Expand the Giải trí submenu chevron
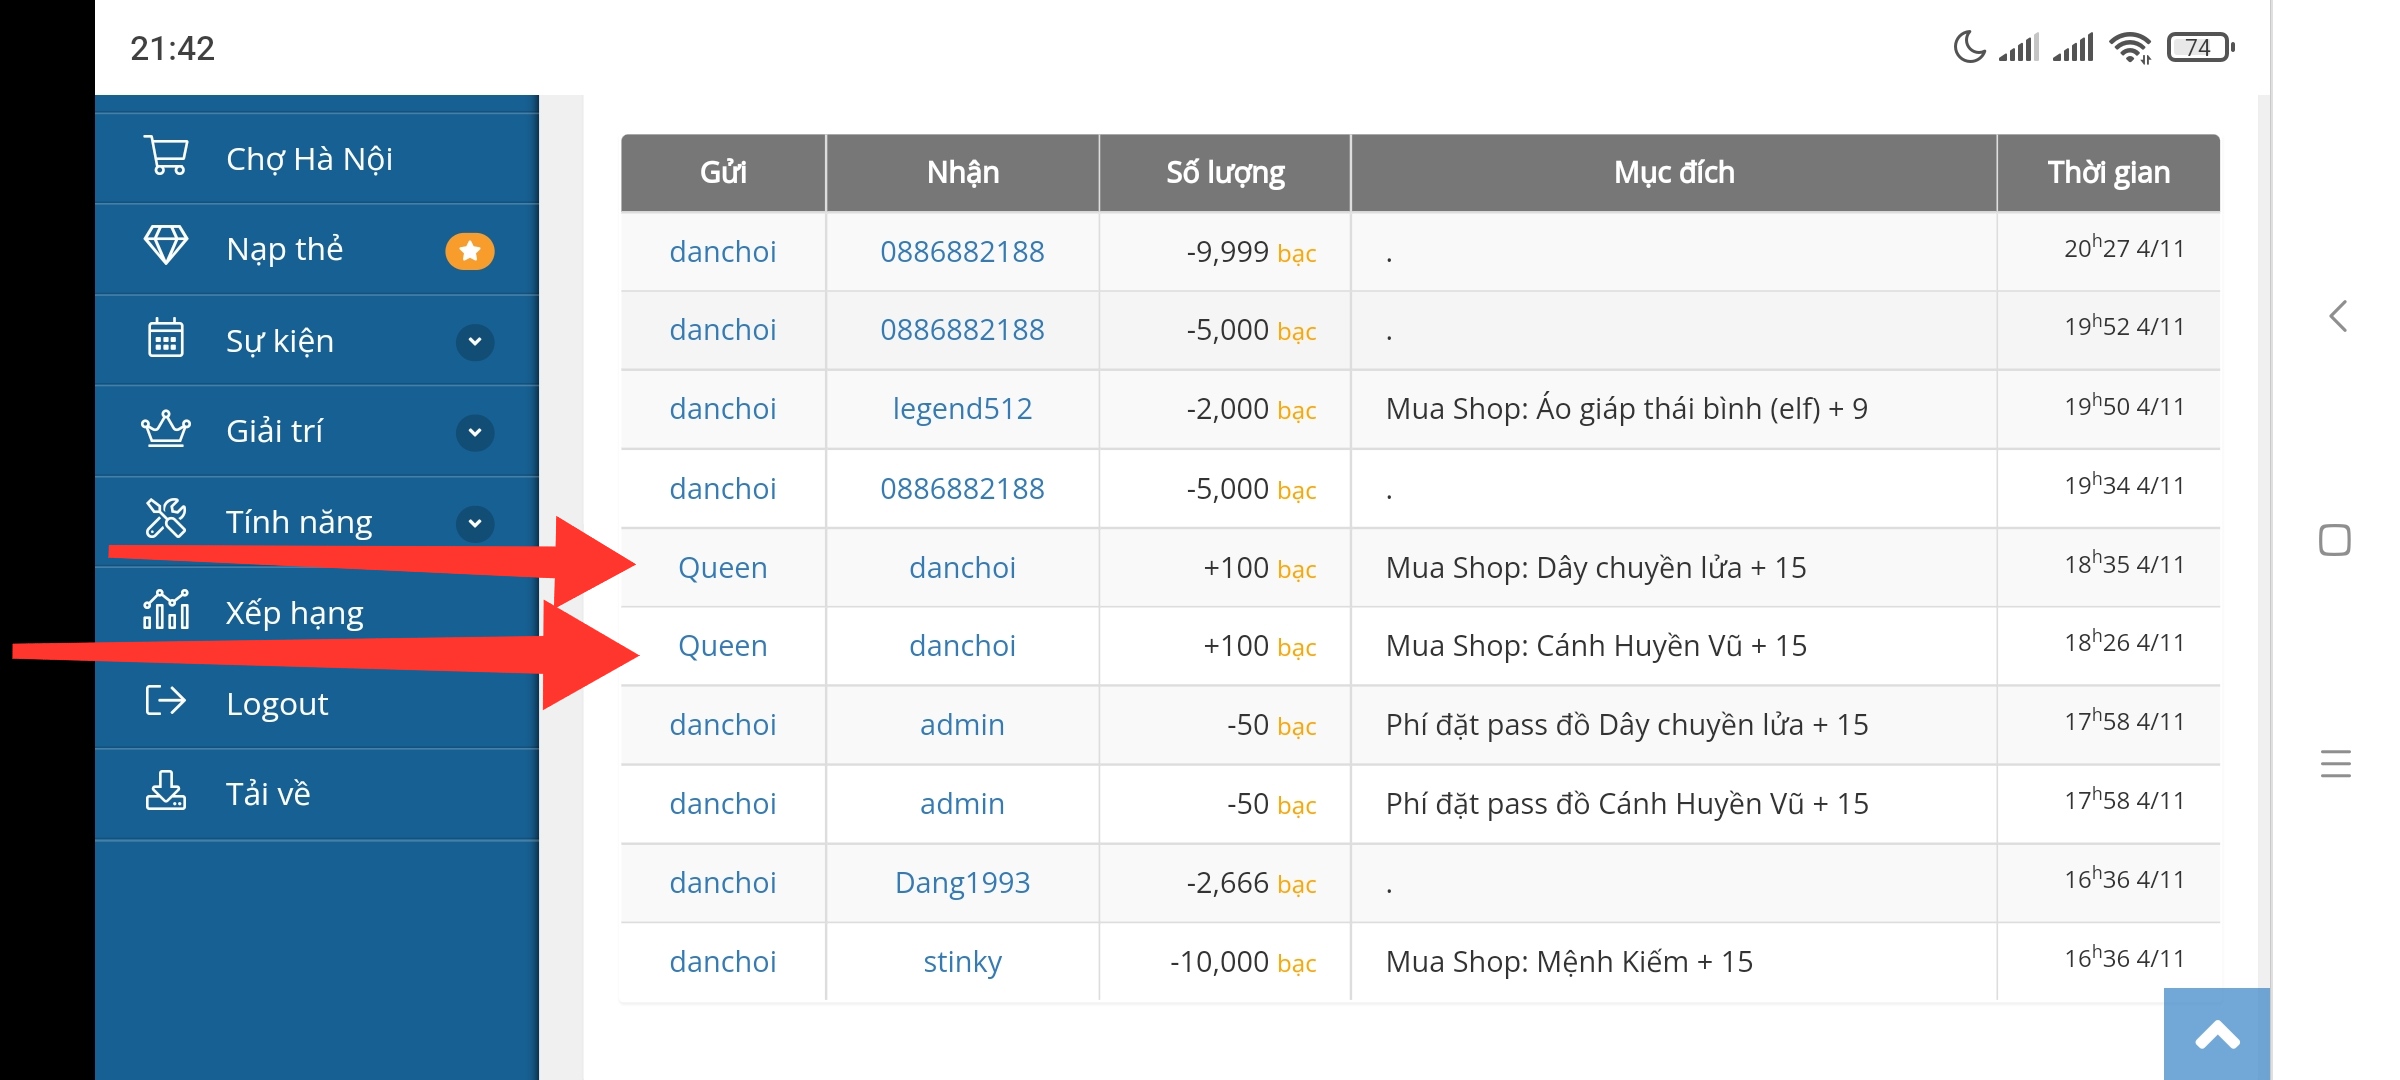 click(x=475, y=432)
